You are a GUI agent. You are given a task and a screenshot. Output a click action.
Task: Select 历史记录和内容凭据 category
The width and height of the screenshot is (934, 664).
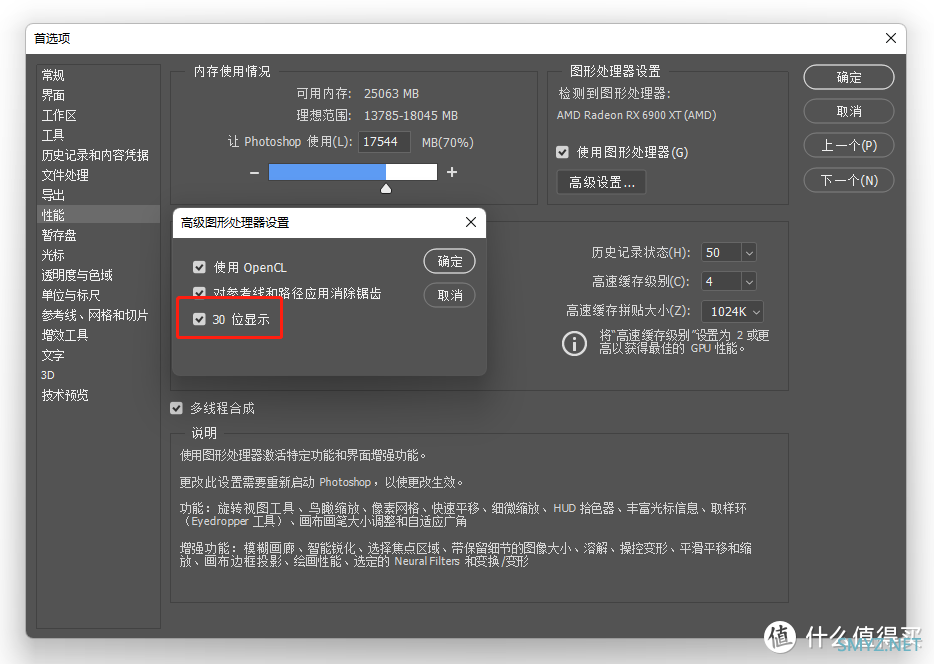95,155
